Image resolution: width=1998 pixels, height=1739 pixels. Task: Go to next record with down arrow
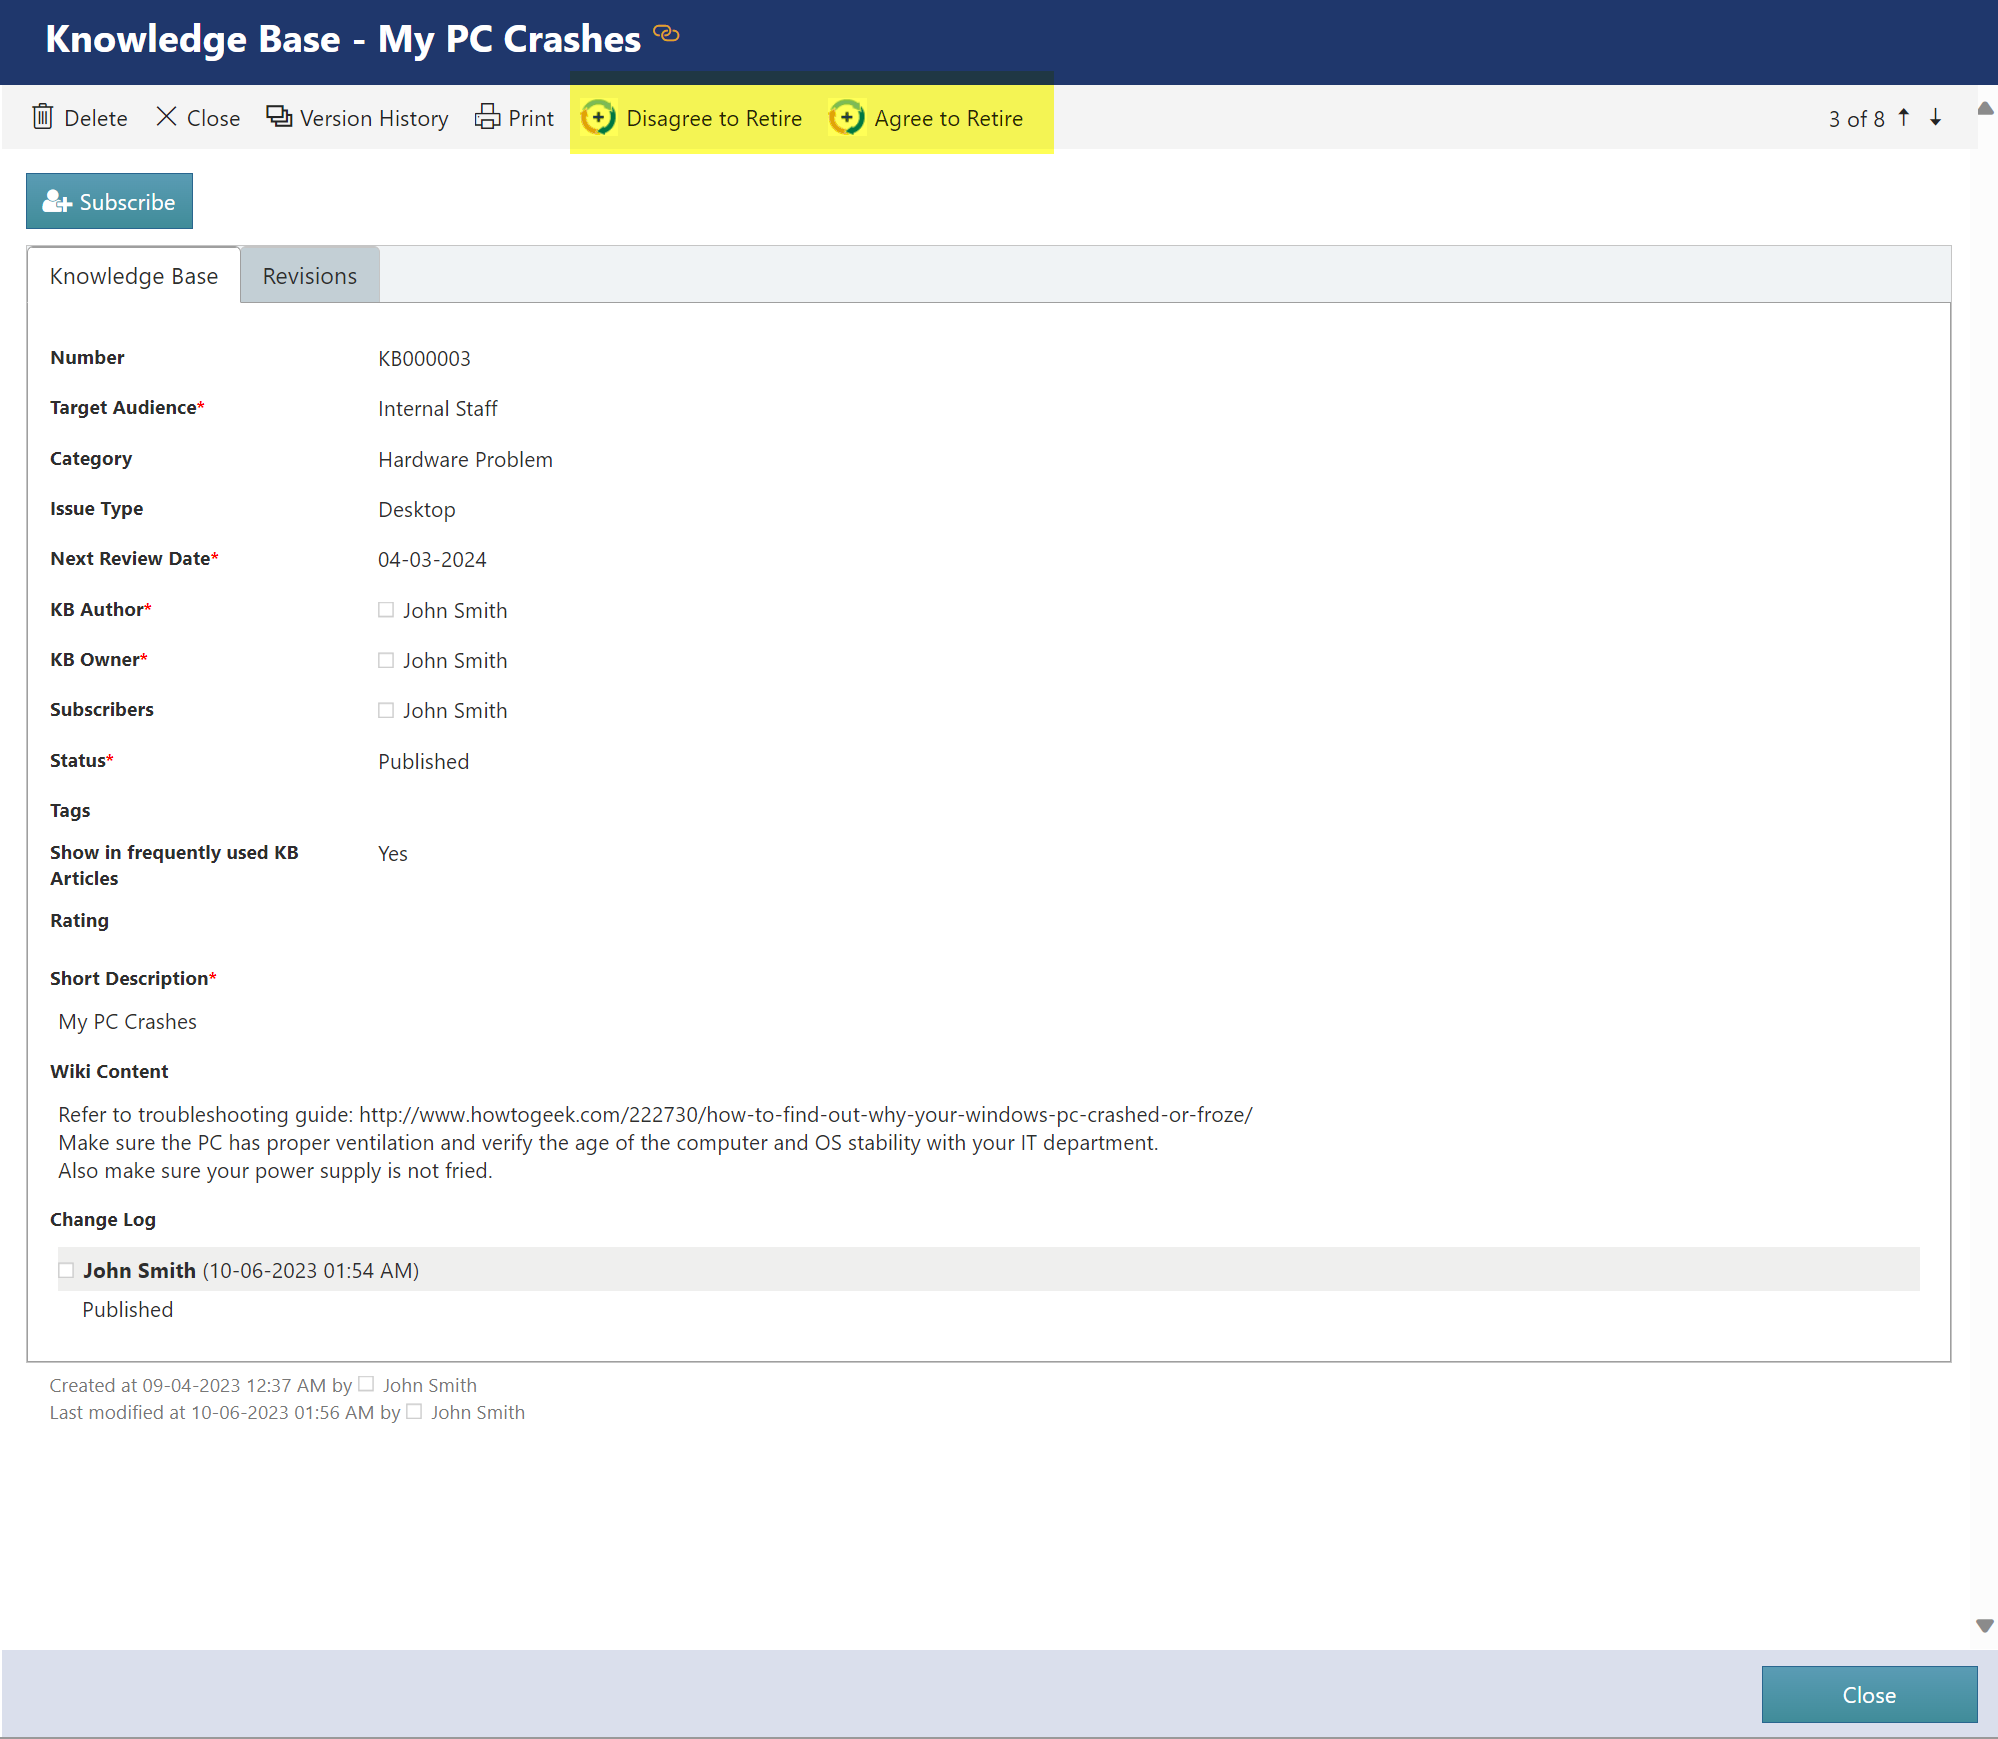coord(1936,117)
